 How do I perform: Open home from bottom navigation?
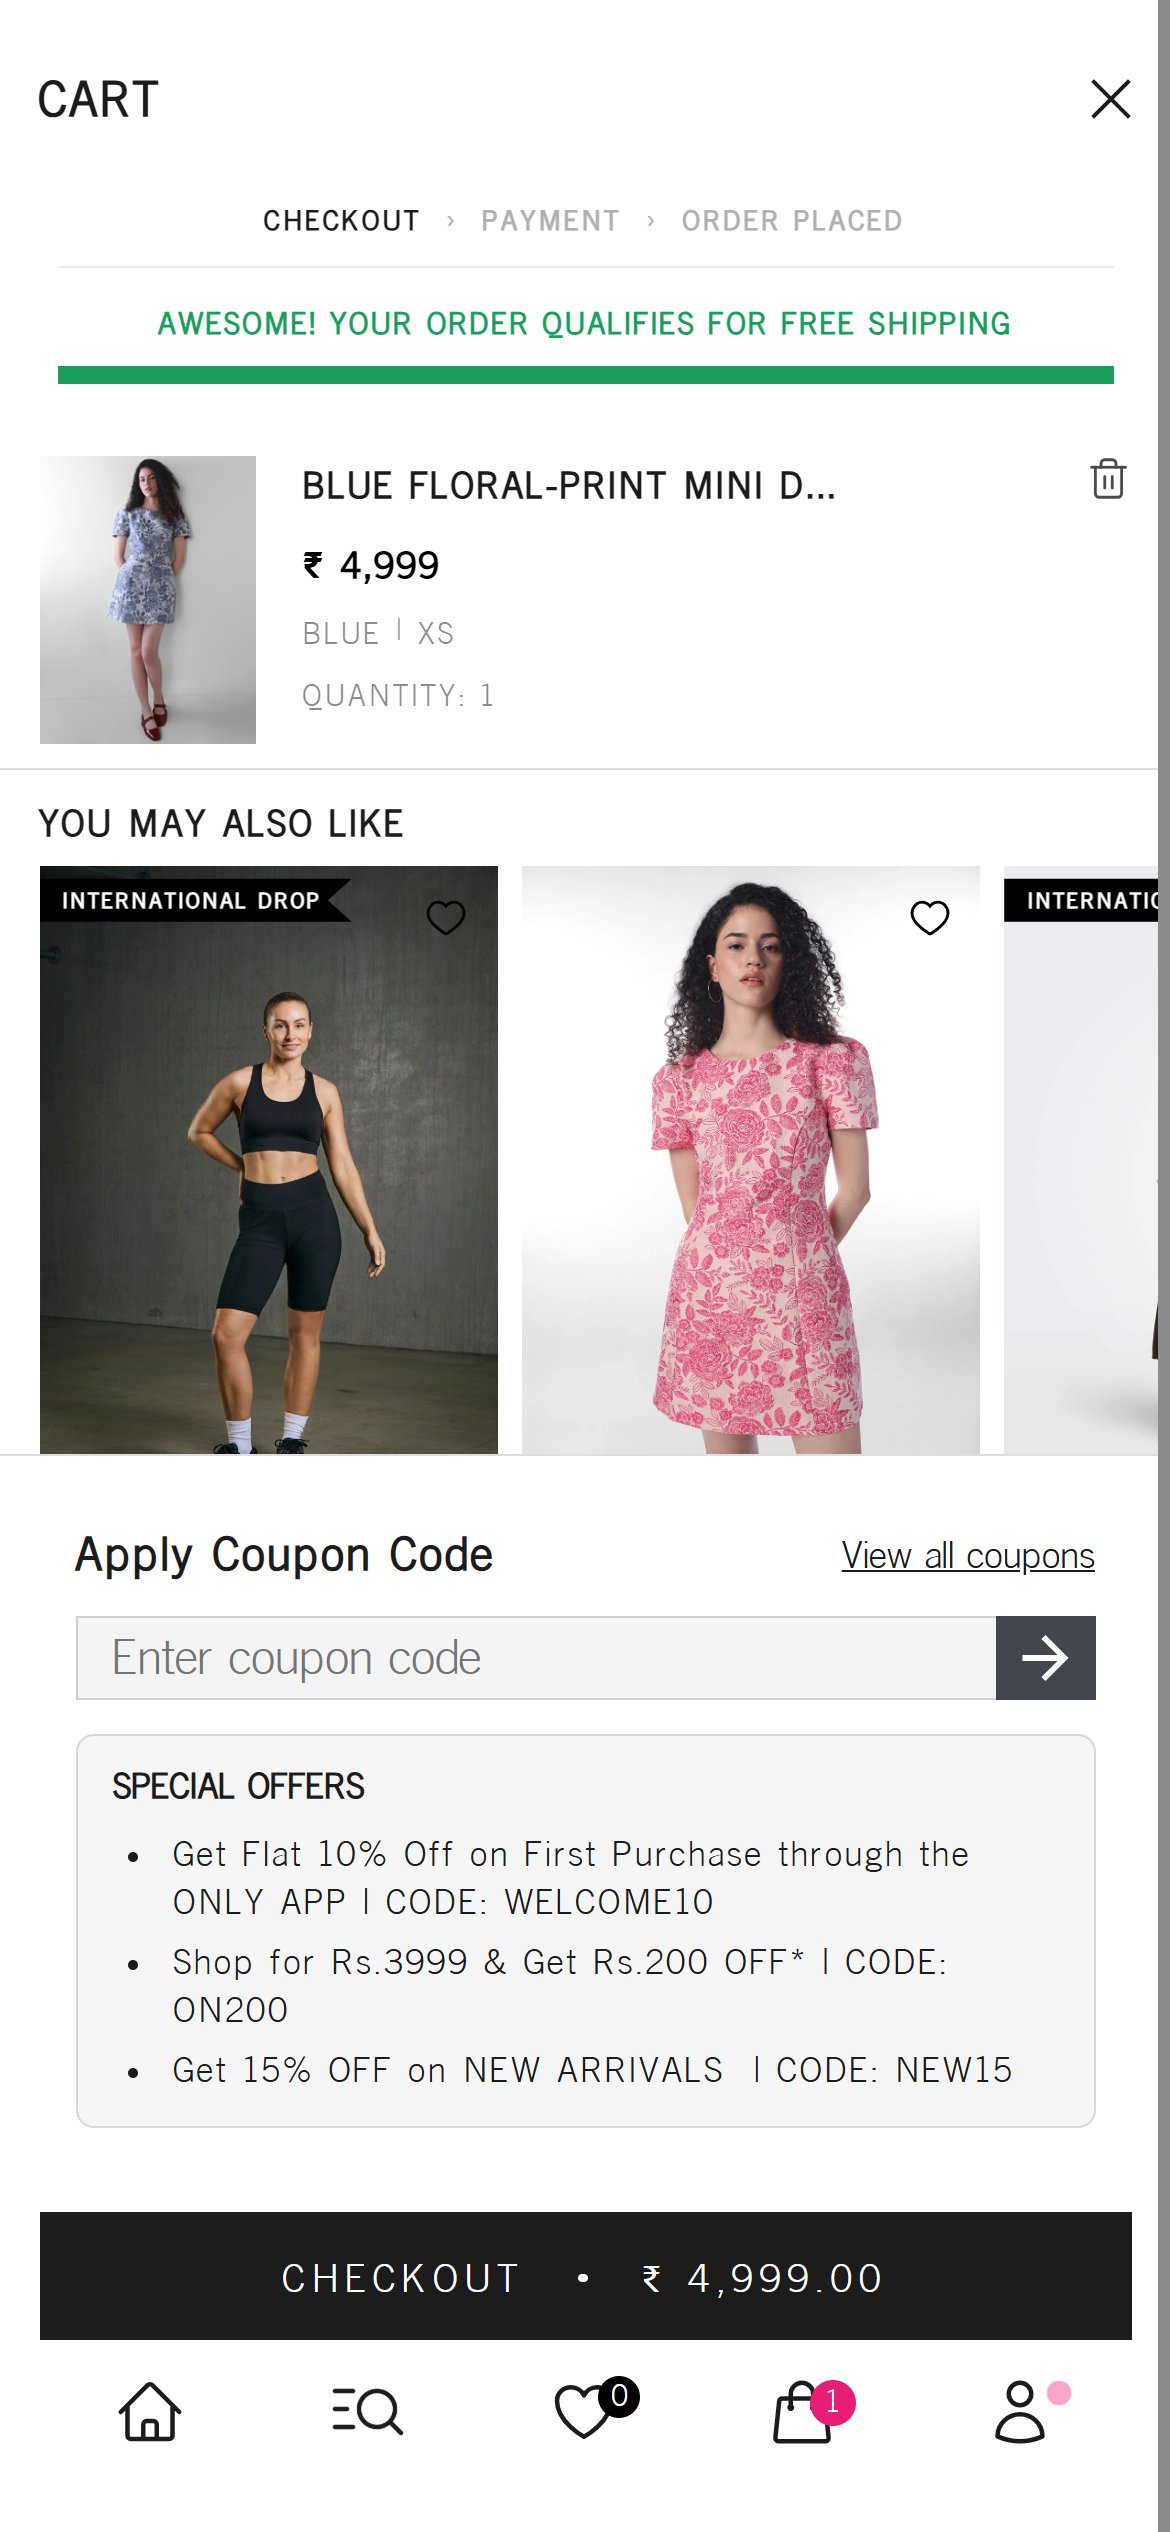(x=150, y=2411)
